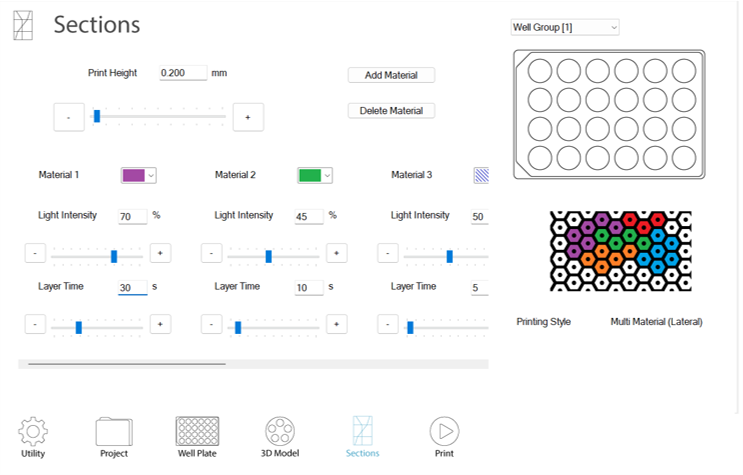Click the hexagon pattern preview thumbnail

click(x=621, y=251)
